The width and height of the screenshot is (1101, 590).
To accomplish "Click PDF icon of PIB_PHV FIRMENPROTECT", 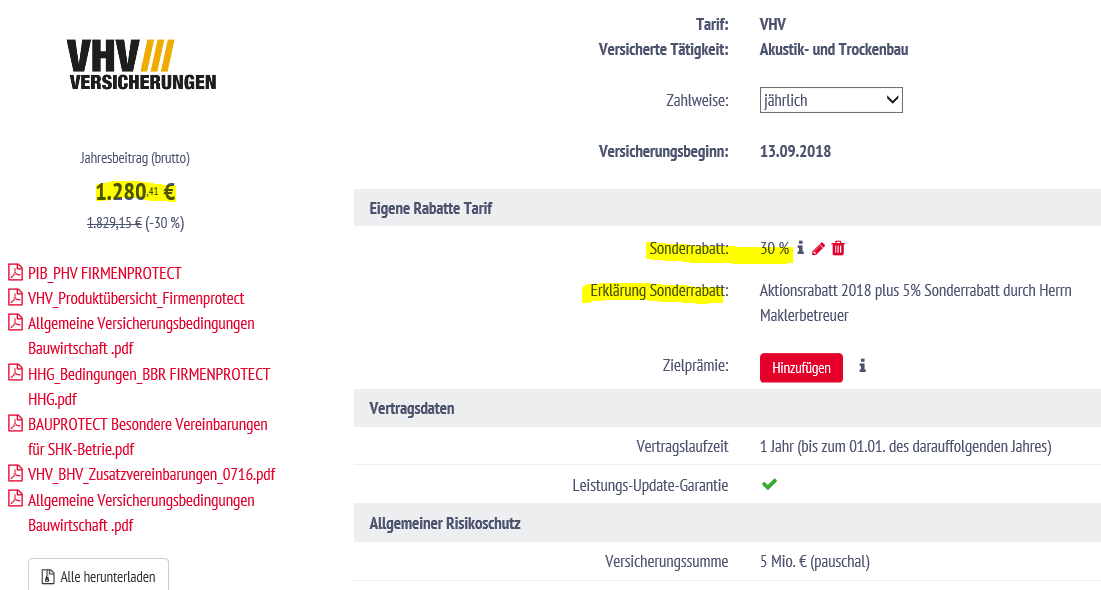I will click(x=15, y=273).
